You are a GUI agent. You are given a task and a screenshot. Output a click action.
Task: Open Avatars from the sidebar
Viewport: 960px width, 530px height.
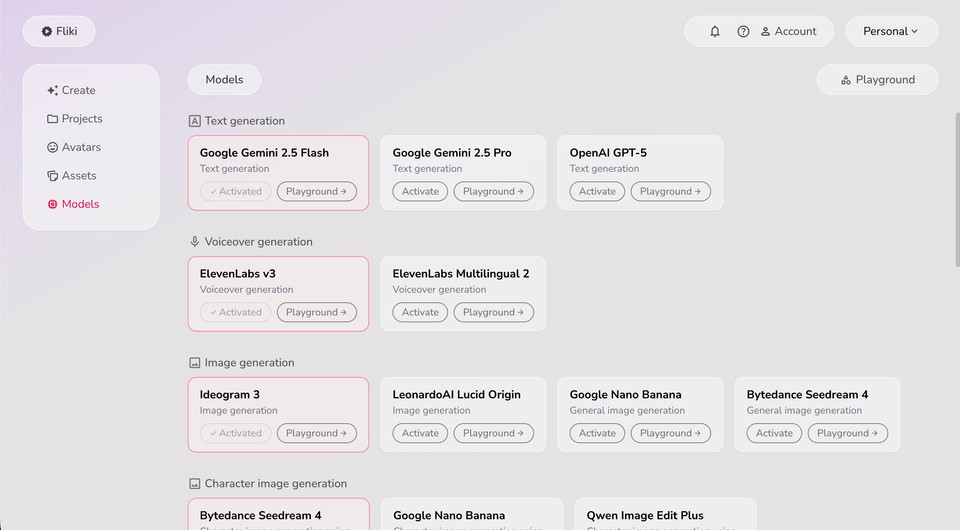pos(73,147)
